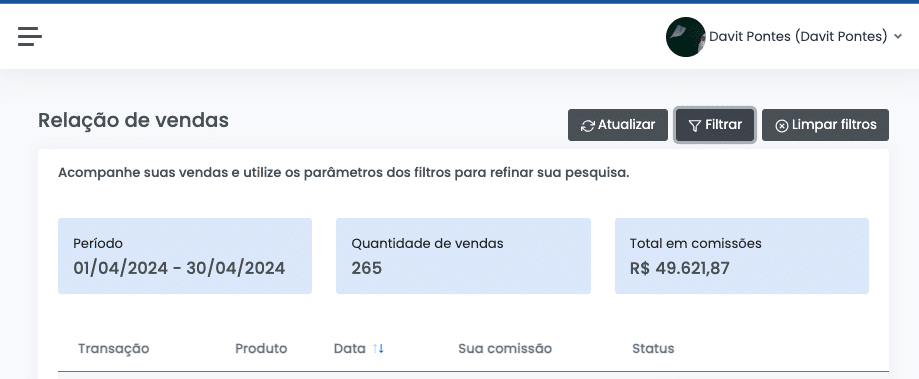
Task: Click the circled X icon in Limpar filtros
Action: pyautogui.click(x=781, y=125)
